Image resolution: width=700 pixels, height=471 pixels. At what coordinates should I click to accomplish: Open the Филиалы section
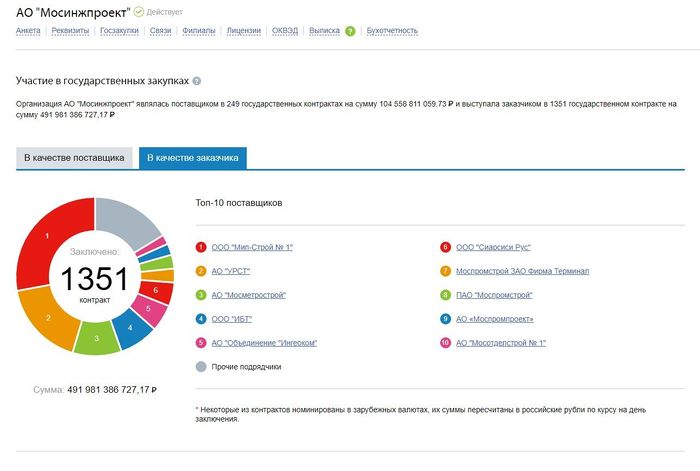pos(199,31)
